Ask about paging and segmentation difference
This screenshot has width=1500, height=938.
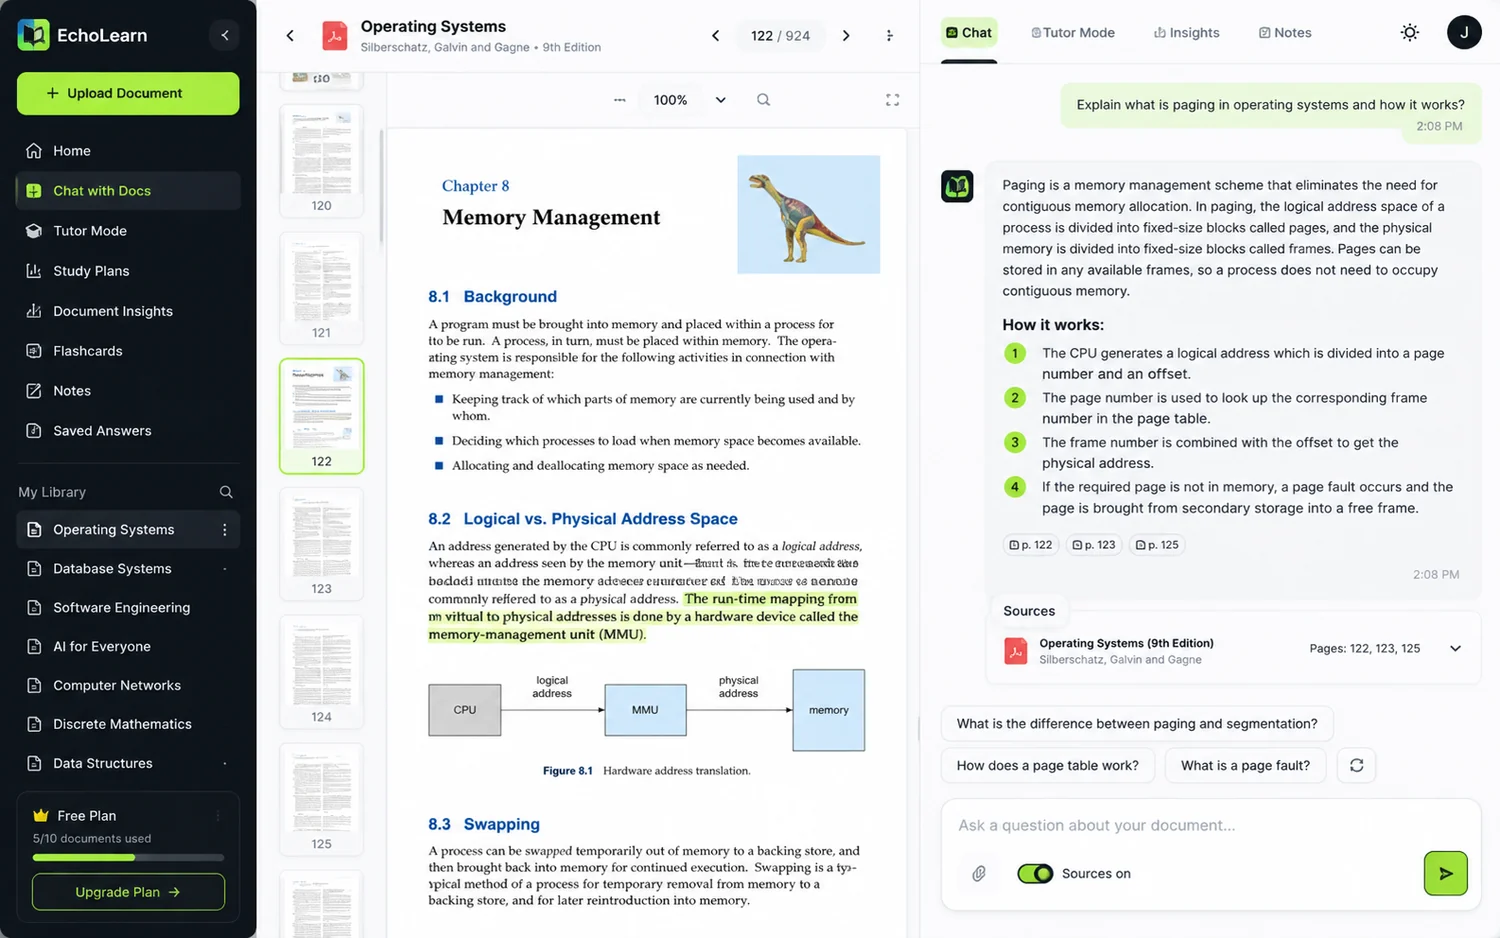[1137, 724]
